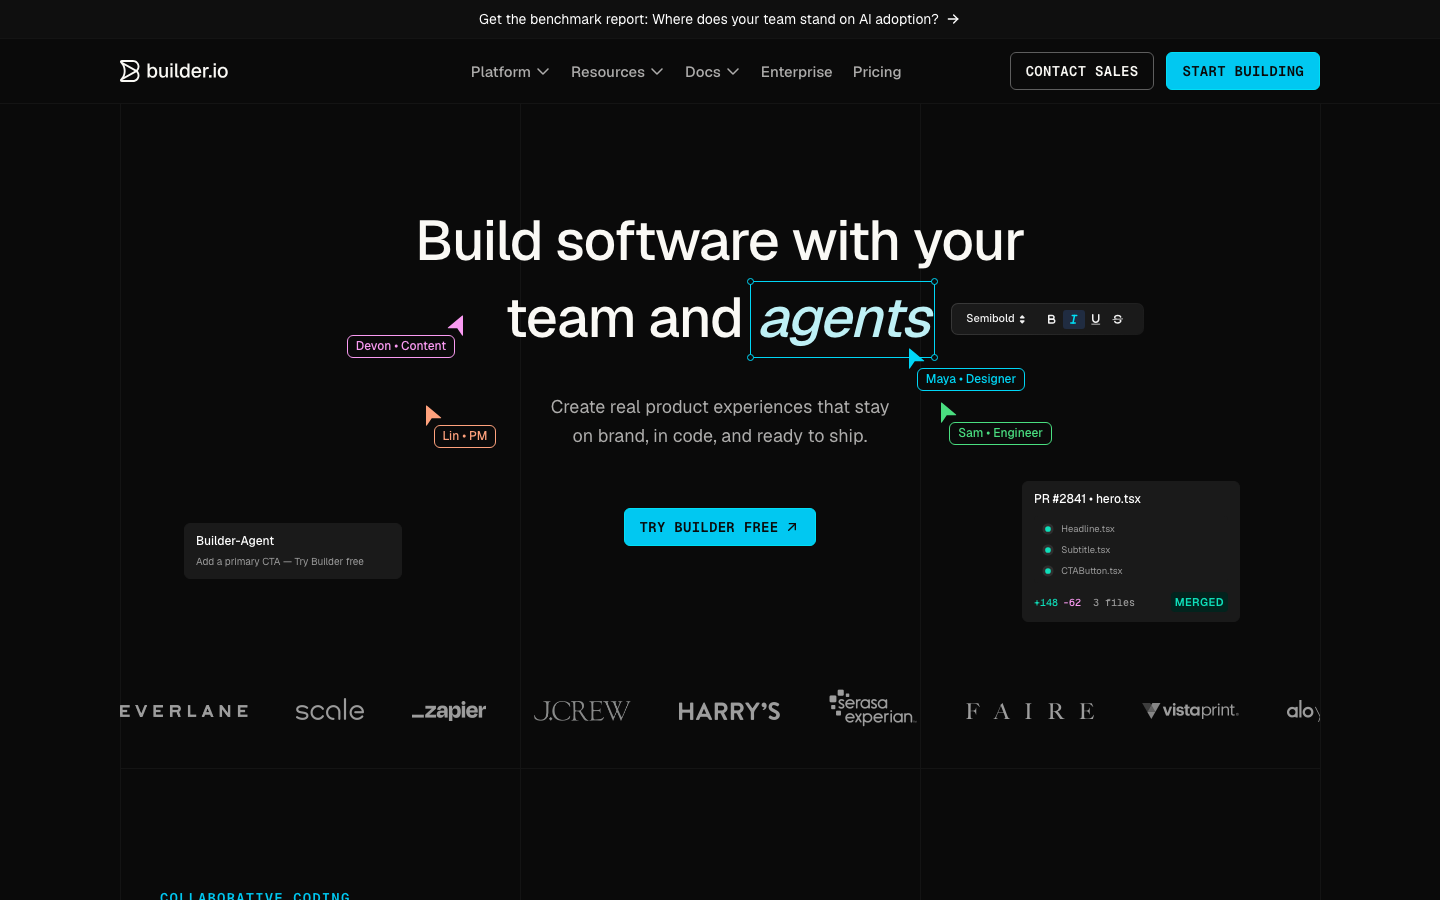Open the benchmark report banner link

(x=719, y=19)
